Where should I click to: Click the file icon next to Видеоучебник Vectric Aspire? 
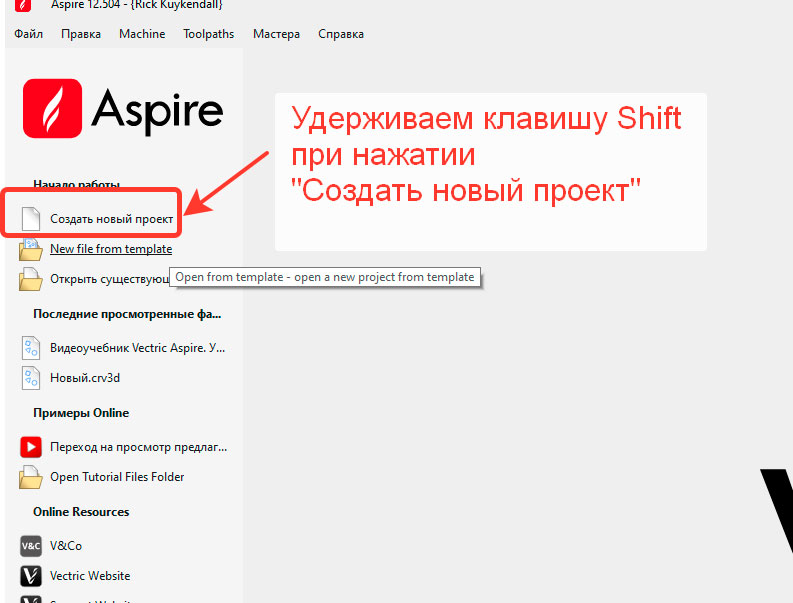coord(31,348)
